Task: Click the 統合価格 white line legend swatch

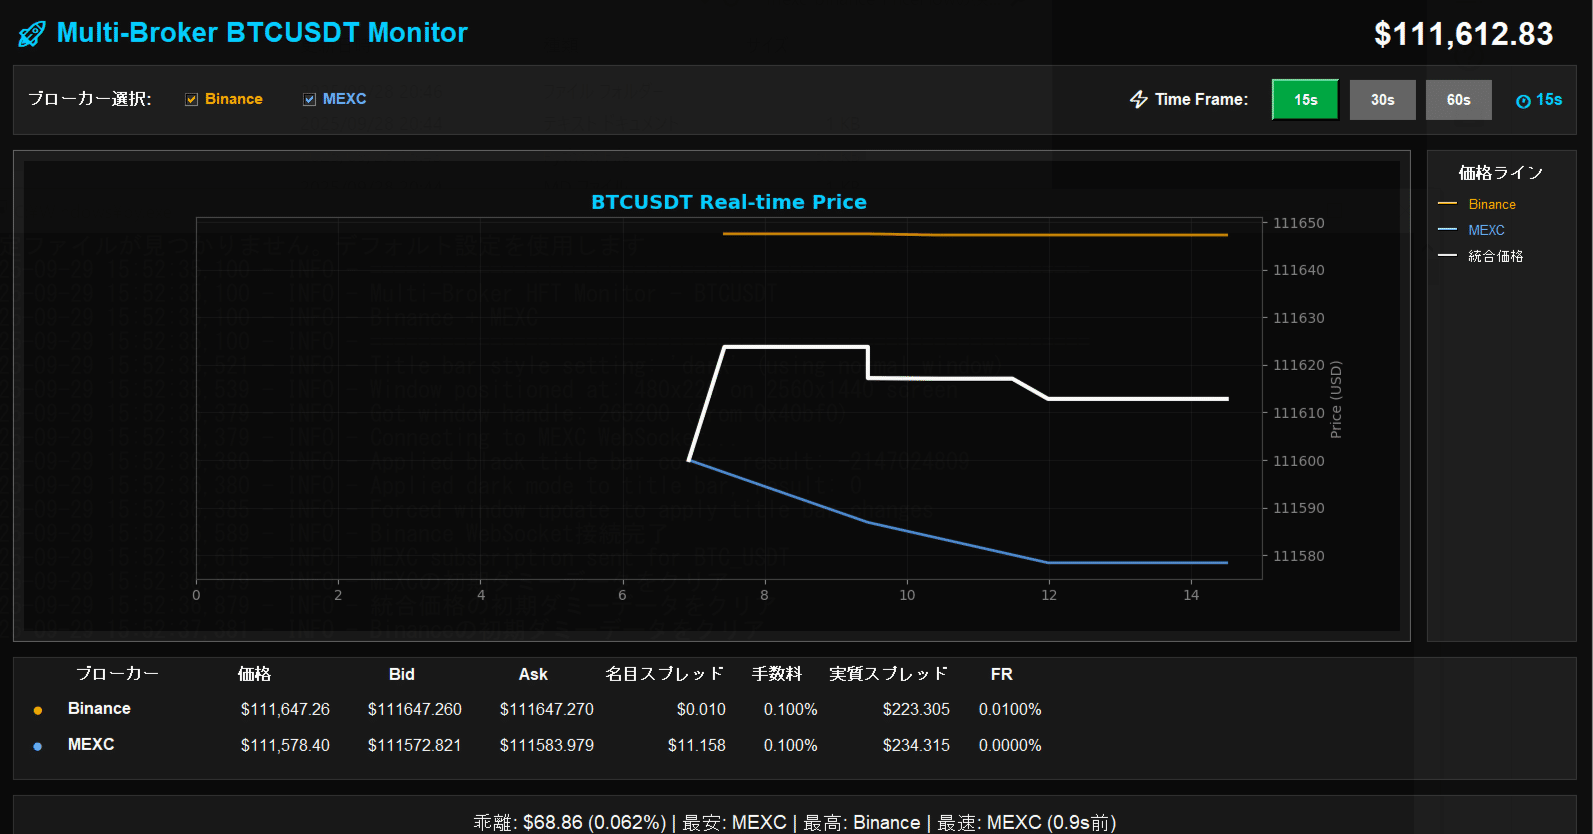Action: click(x=1447, y=256)
